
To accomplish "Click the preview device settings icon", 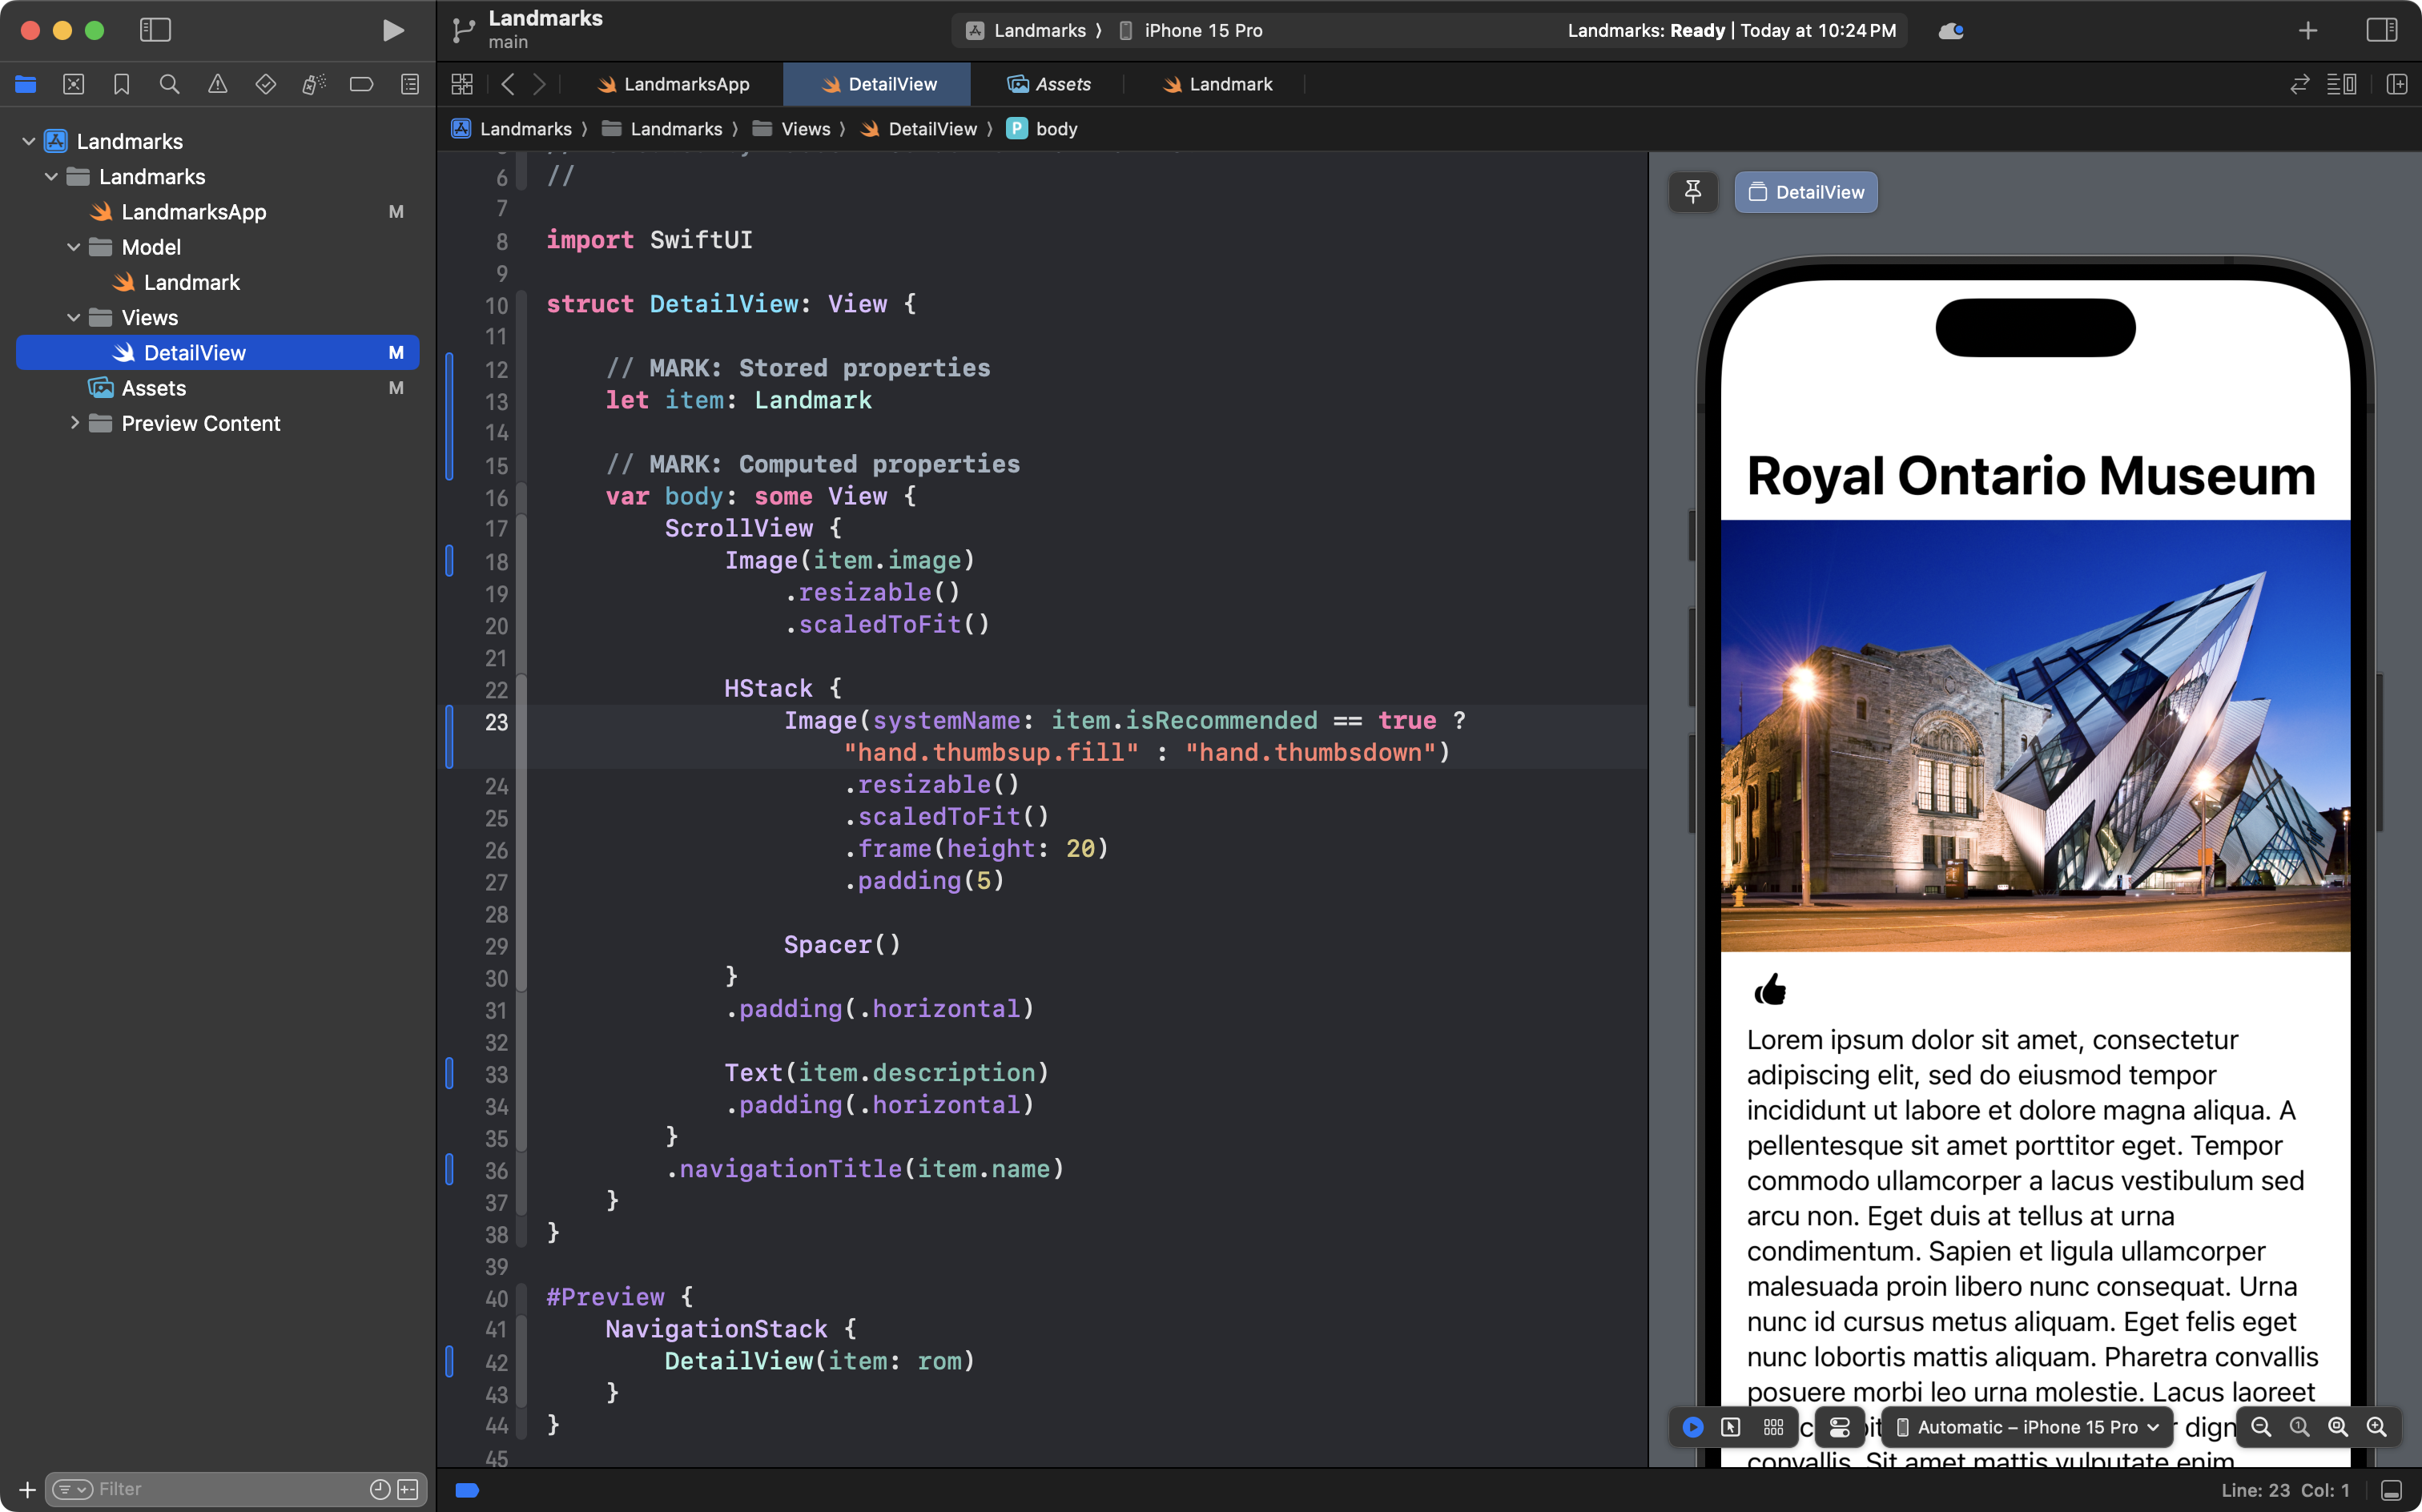I will pos(1839,1427).
